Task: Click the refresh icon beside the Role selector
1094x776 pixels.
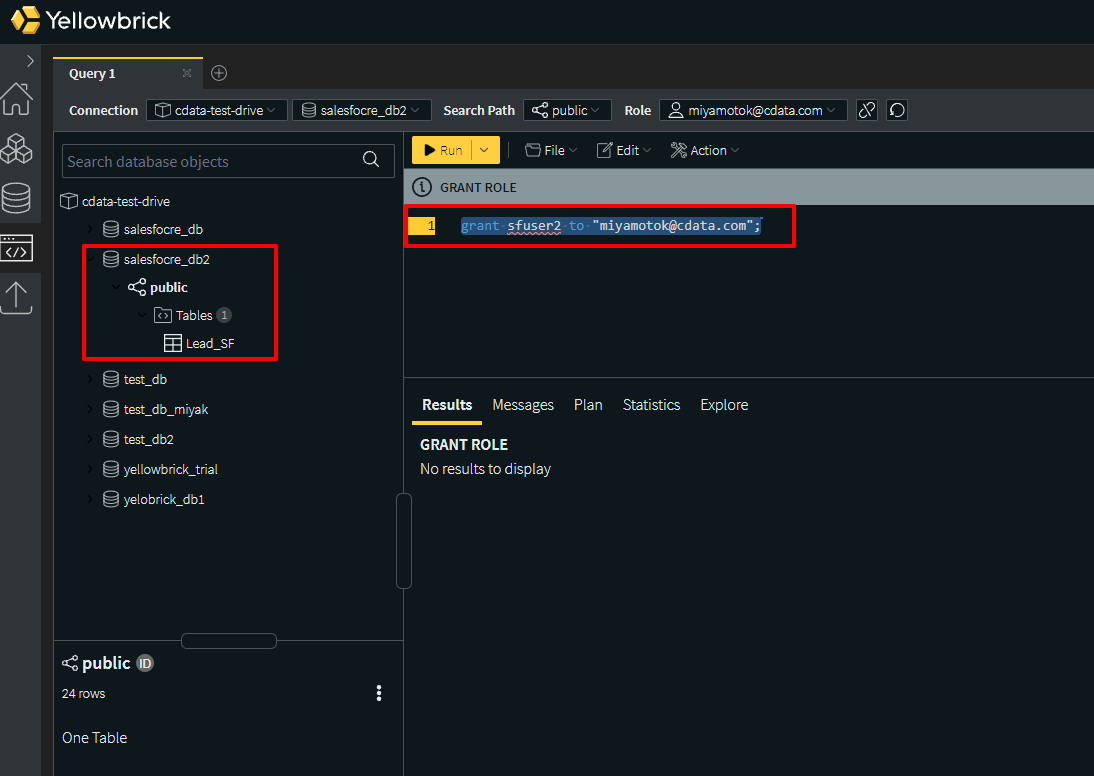Action: click(897, 110)
